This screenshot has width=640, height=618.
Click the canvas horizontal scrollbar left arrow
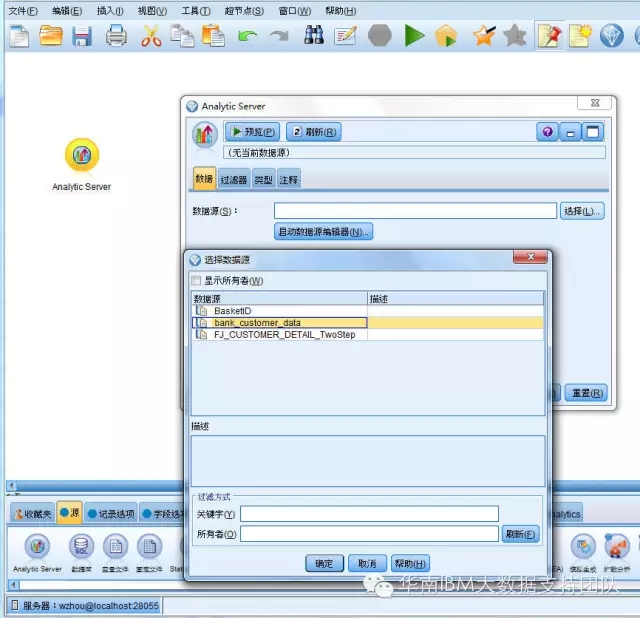[x=11, y=485]
